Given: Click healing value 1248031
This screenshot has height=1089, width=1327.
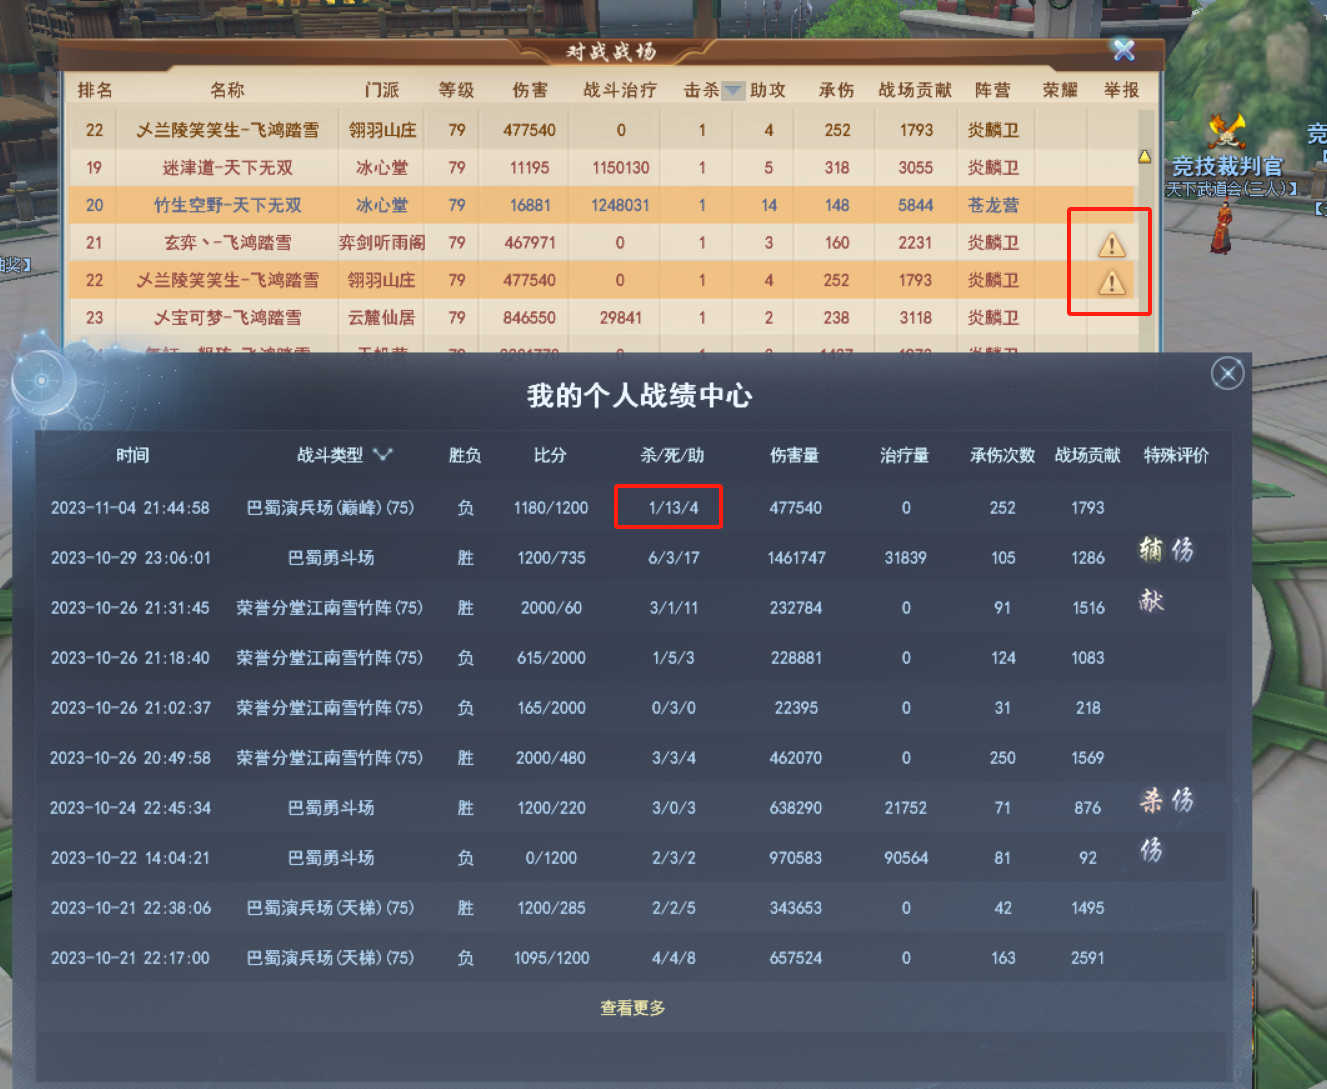Looking at the screenshot, I should (620, 205).
